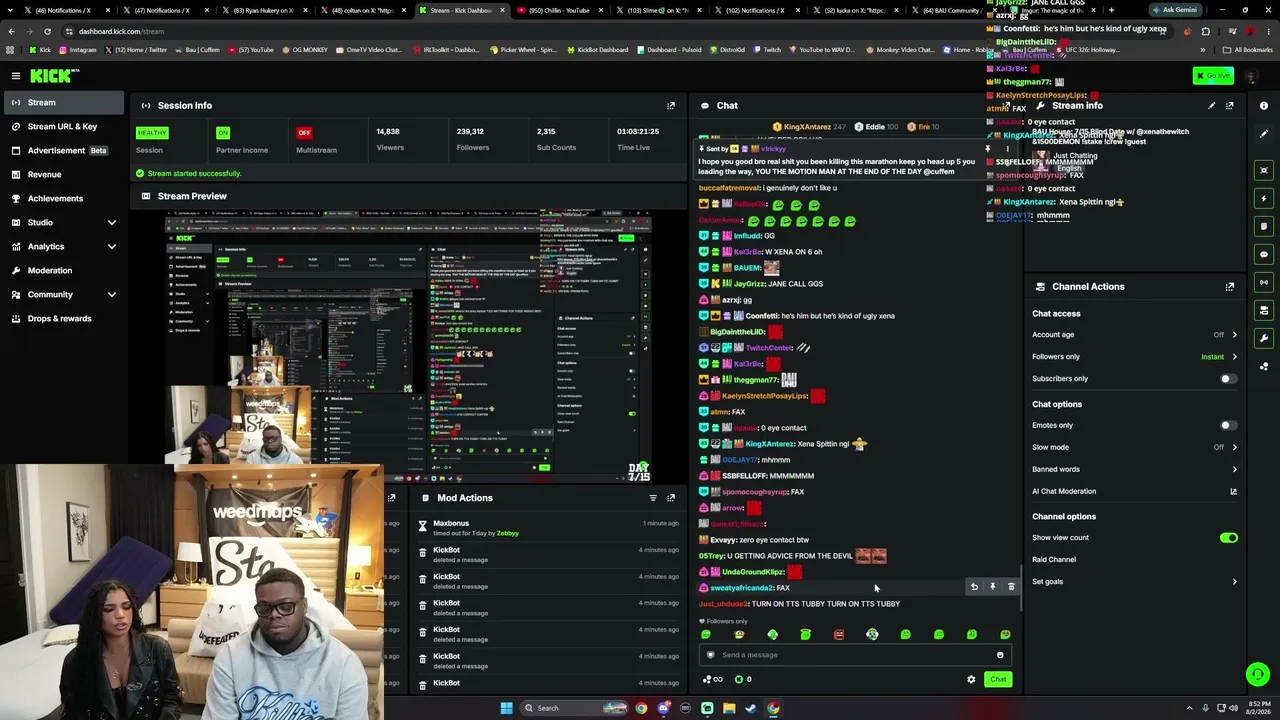Click Raid Channel option
Screen dimensions: 1280x720
click(1054, 560)
